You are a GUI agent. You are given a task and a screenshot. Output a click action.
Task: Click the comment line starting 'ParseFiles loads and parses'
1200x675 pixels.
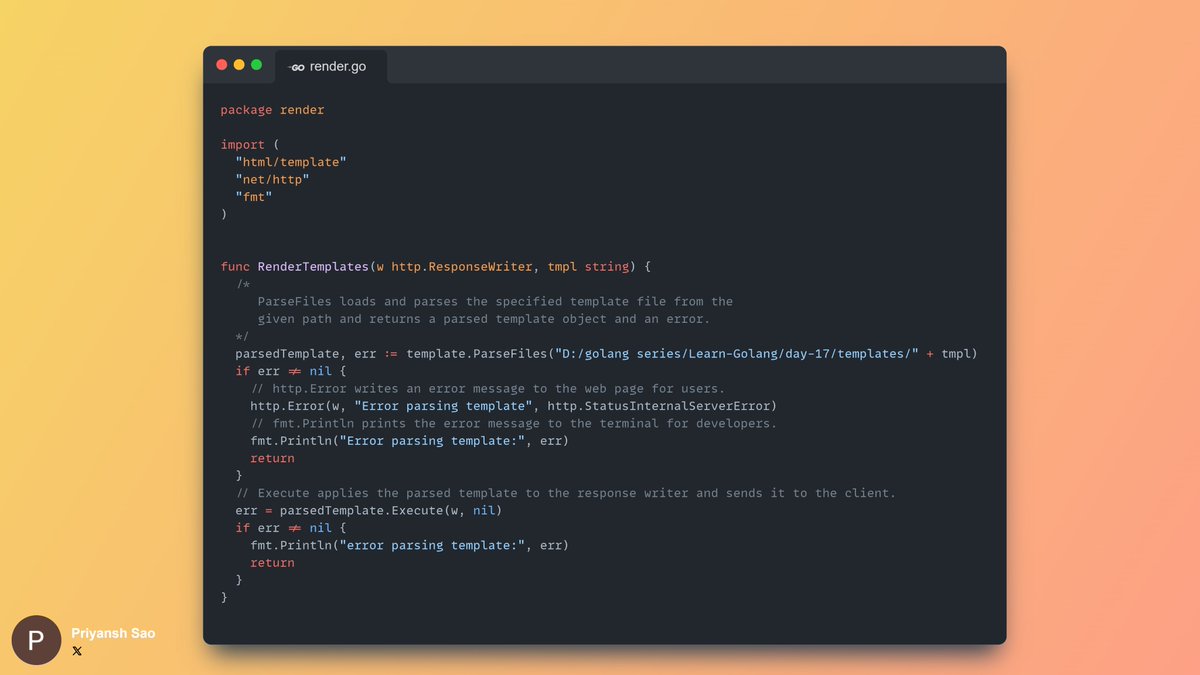point(495,302)
